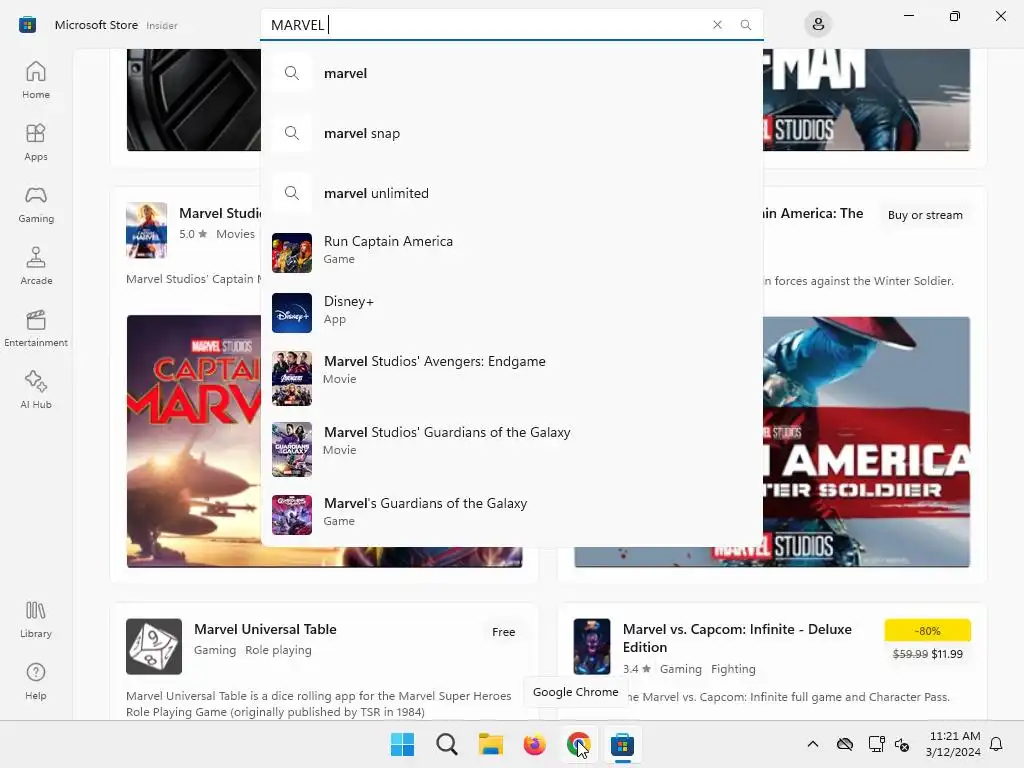Click the Buy or stream button
Image resolution: width=1024 pixels, height=768 pixels.
pyautogui.click(x=925, y=215)
